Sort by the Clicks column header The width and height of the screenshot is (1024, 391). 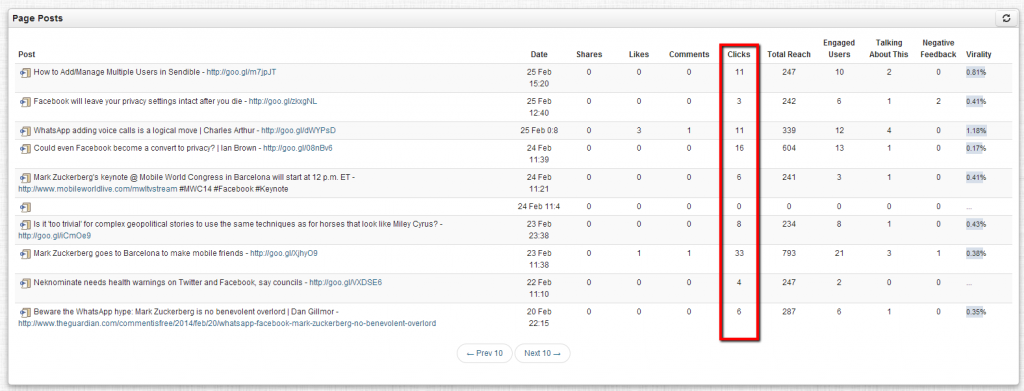pyautogui.click(x=739, y=54)
